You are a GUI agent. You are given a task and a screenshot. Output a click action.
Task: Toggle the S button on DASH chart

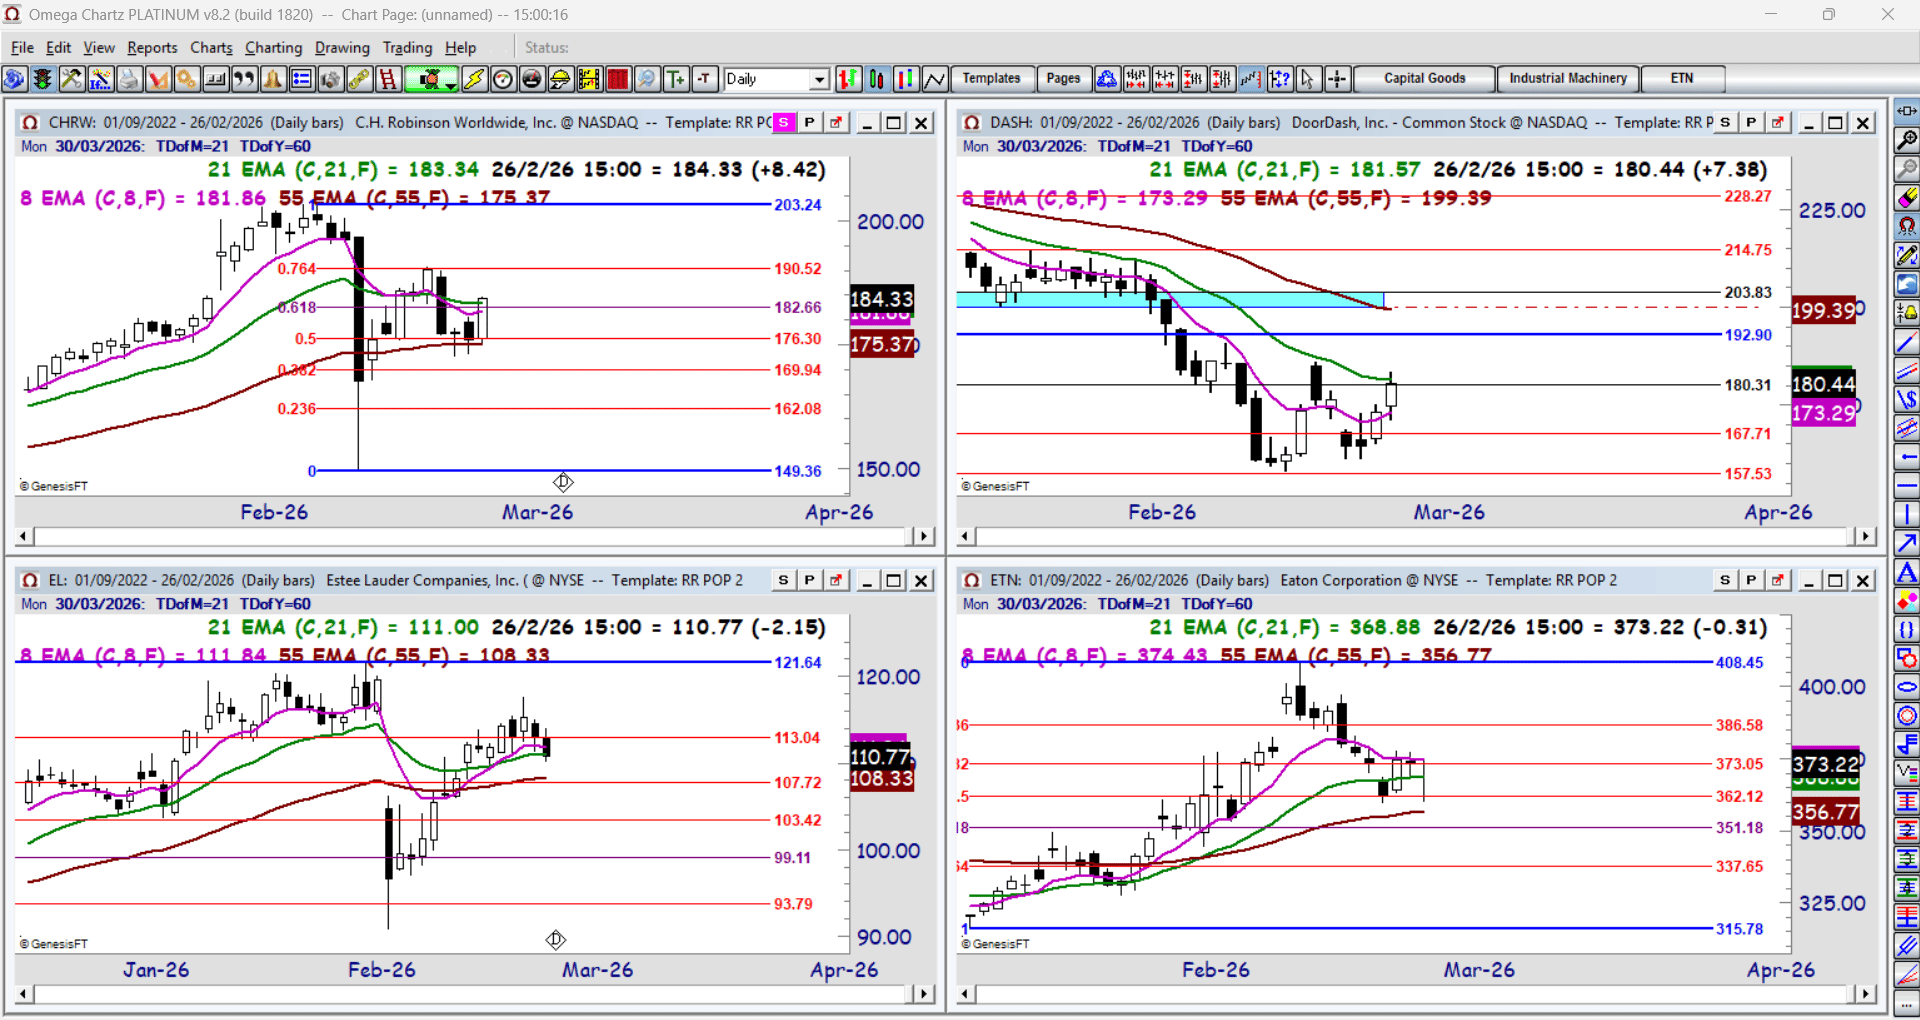[x=1725, y=122]
